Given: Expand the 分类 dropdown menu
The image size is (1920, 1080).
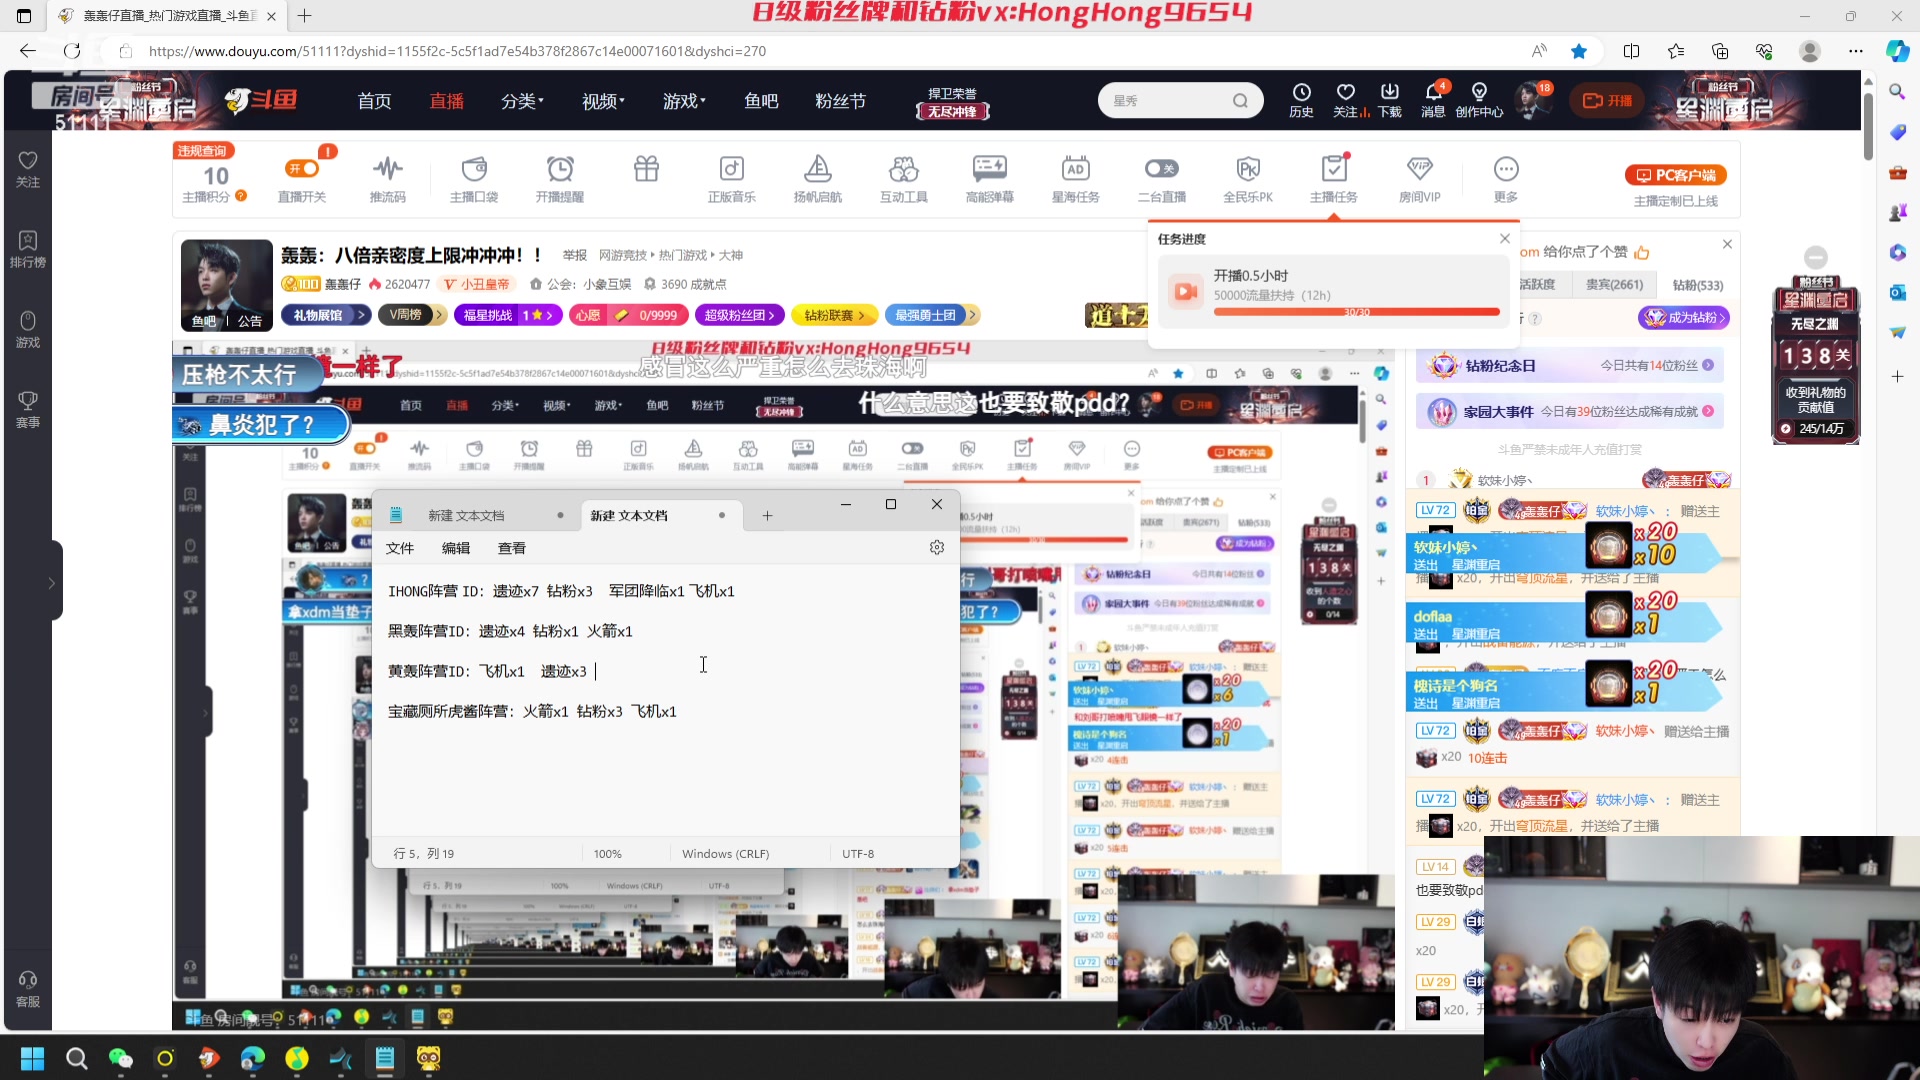Looking at the screenshot, I should pos(522,100).
